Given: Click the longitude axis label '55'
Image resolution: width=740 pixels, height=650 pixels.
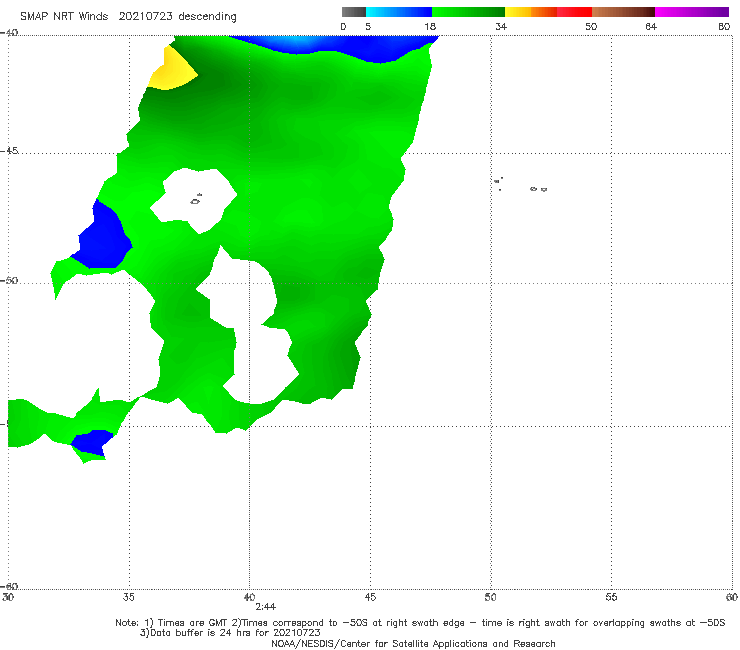Looking at the screenshot, I should point(611,597).
